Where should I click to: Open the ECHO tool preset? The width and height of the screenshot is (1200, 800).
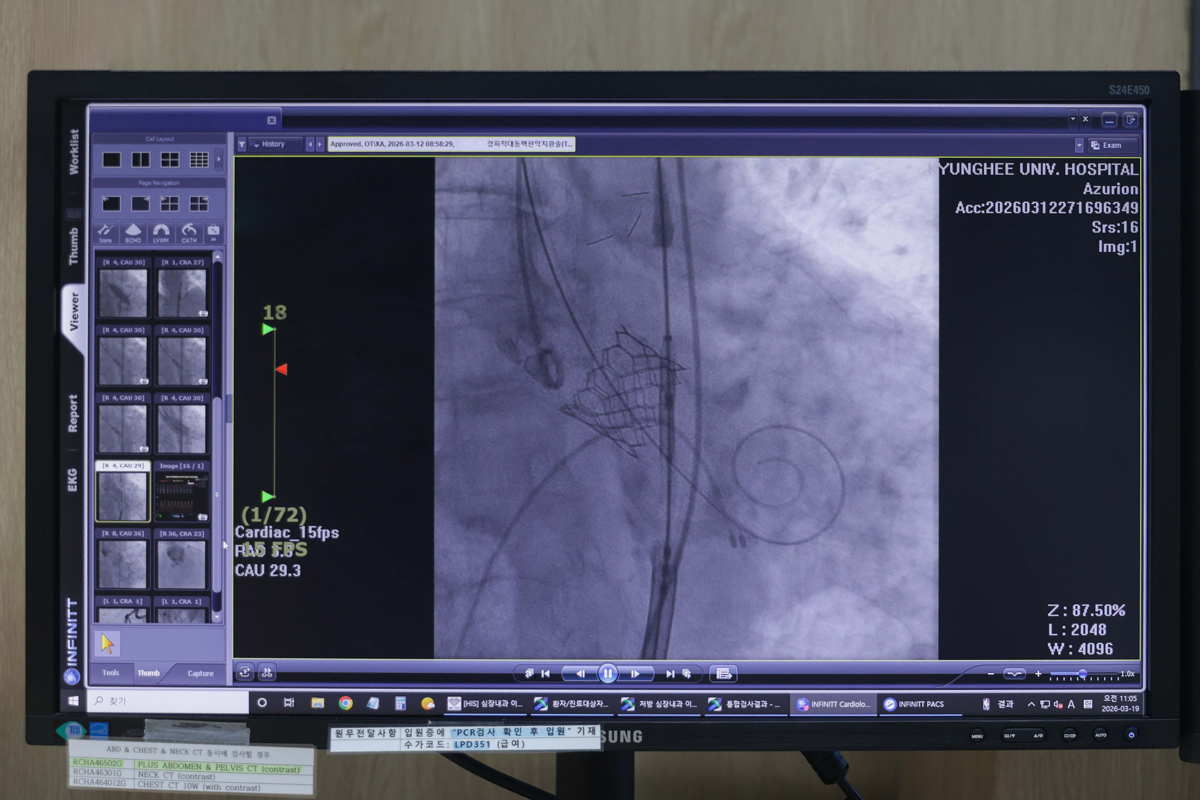coord(133,232)
